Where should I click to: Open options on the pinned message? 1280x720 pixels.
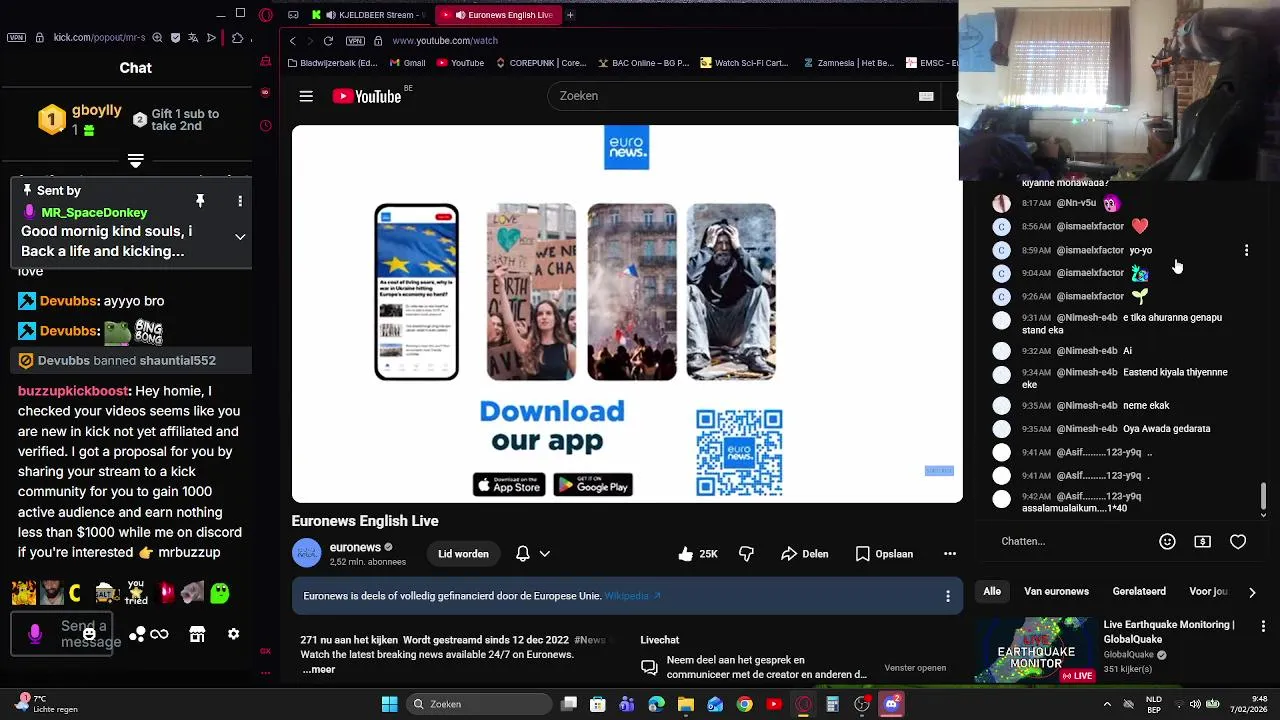pyautogui.click(x=240, y=201)
